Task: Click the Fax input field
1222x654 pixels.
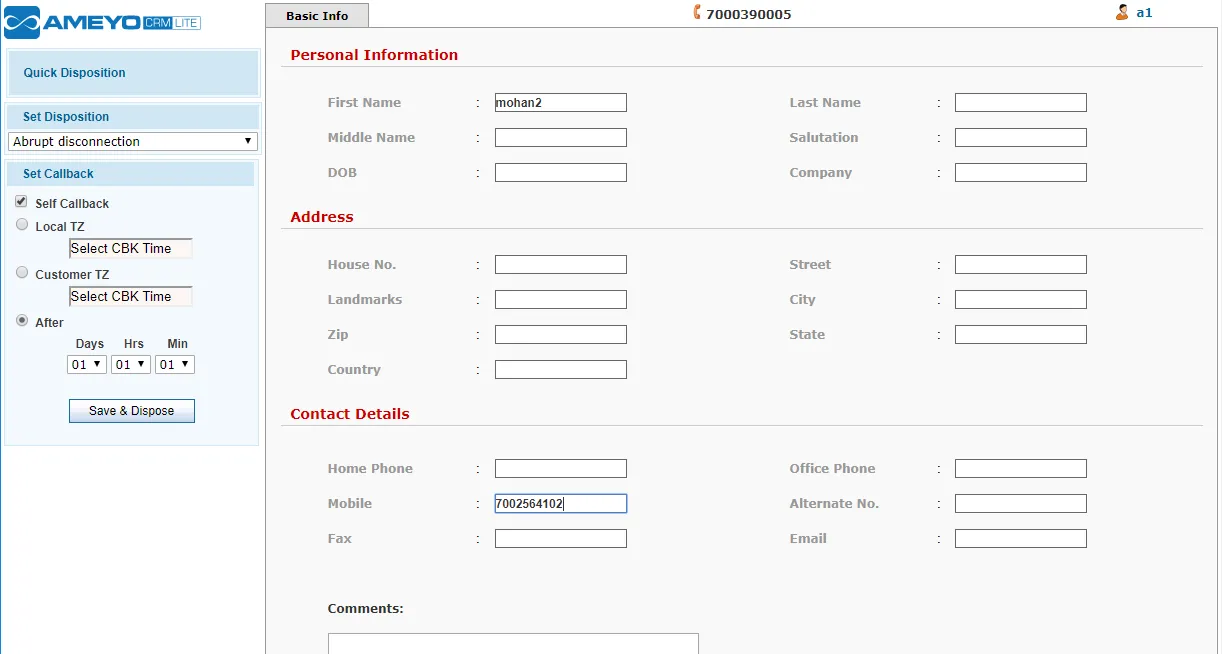Action: tap(561, 539)
